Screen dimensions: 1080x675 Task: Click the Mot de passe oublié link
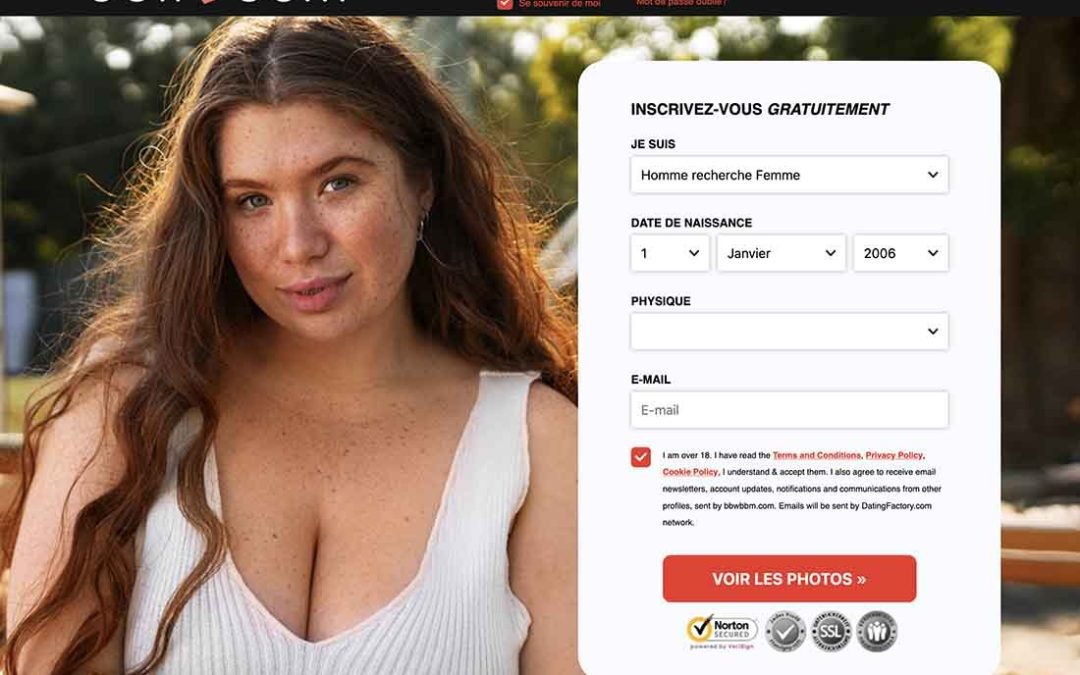click(681, 3)
